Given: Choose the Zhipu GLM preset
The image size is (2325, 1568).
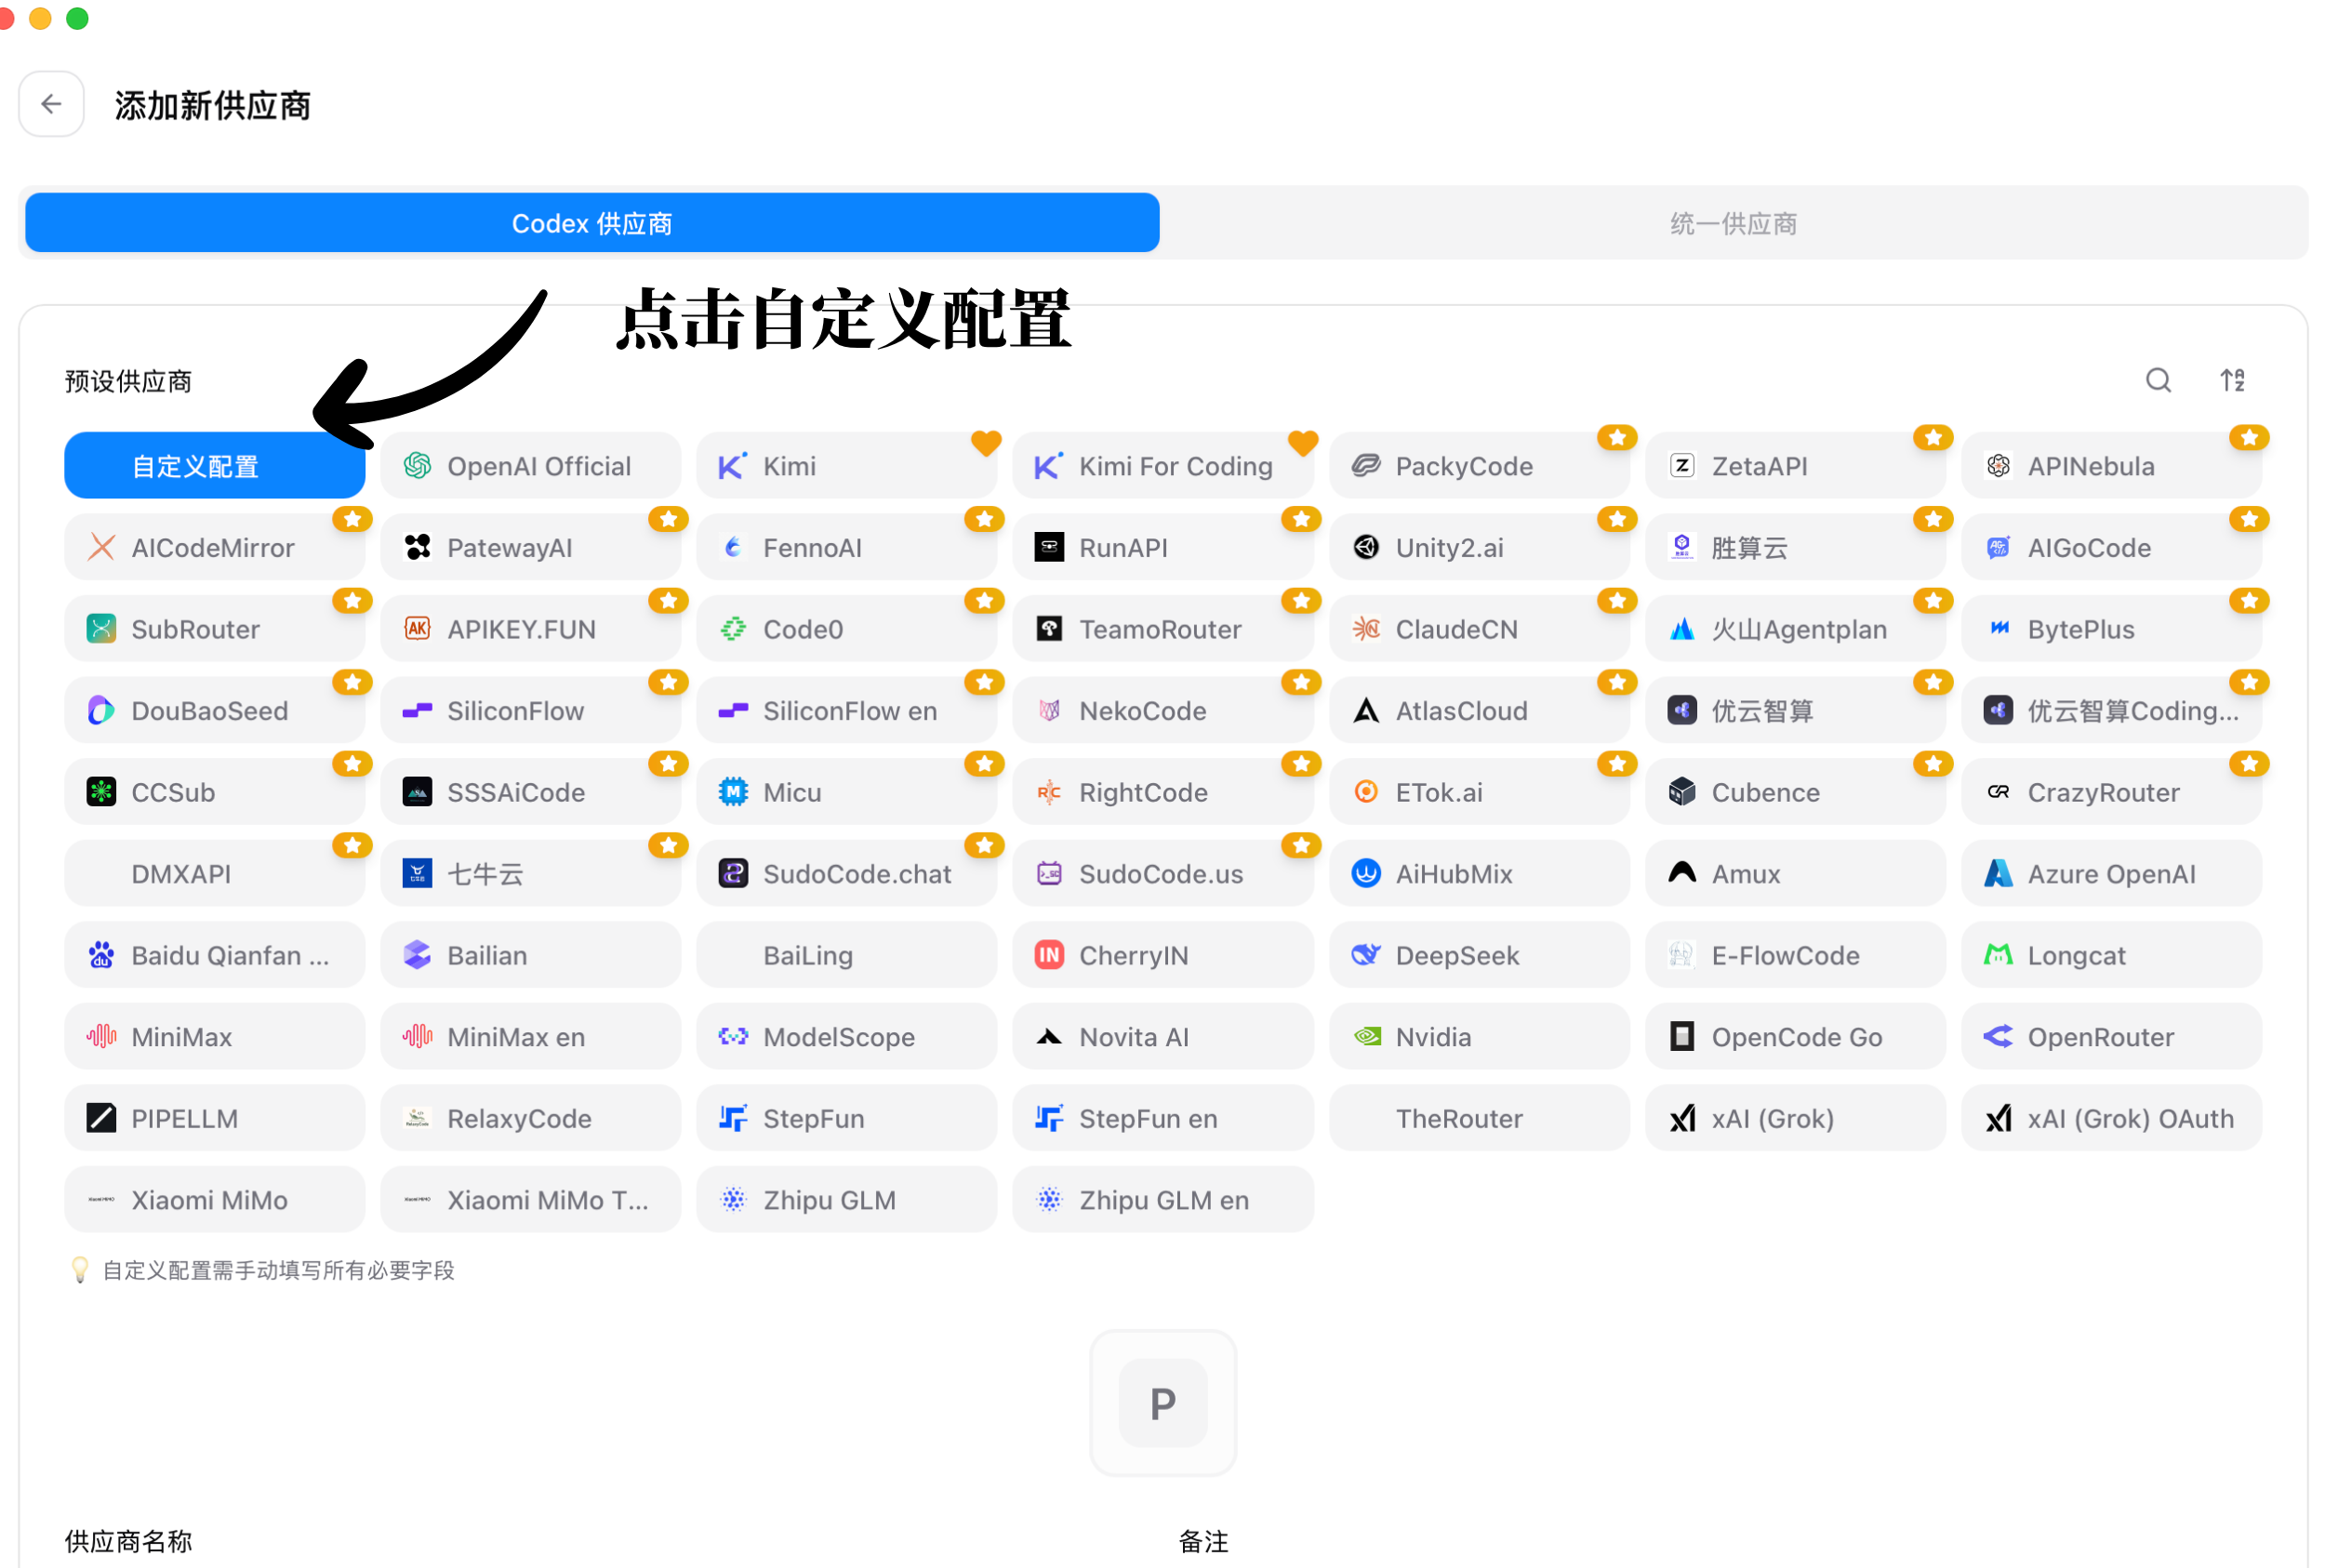Looking at the screenshot, I should coord(847,1200).
